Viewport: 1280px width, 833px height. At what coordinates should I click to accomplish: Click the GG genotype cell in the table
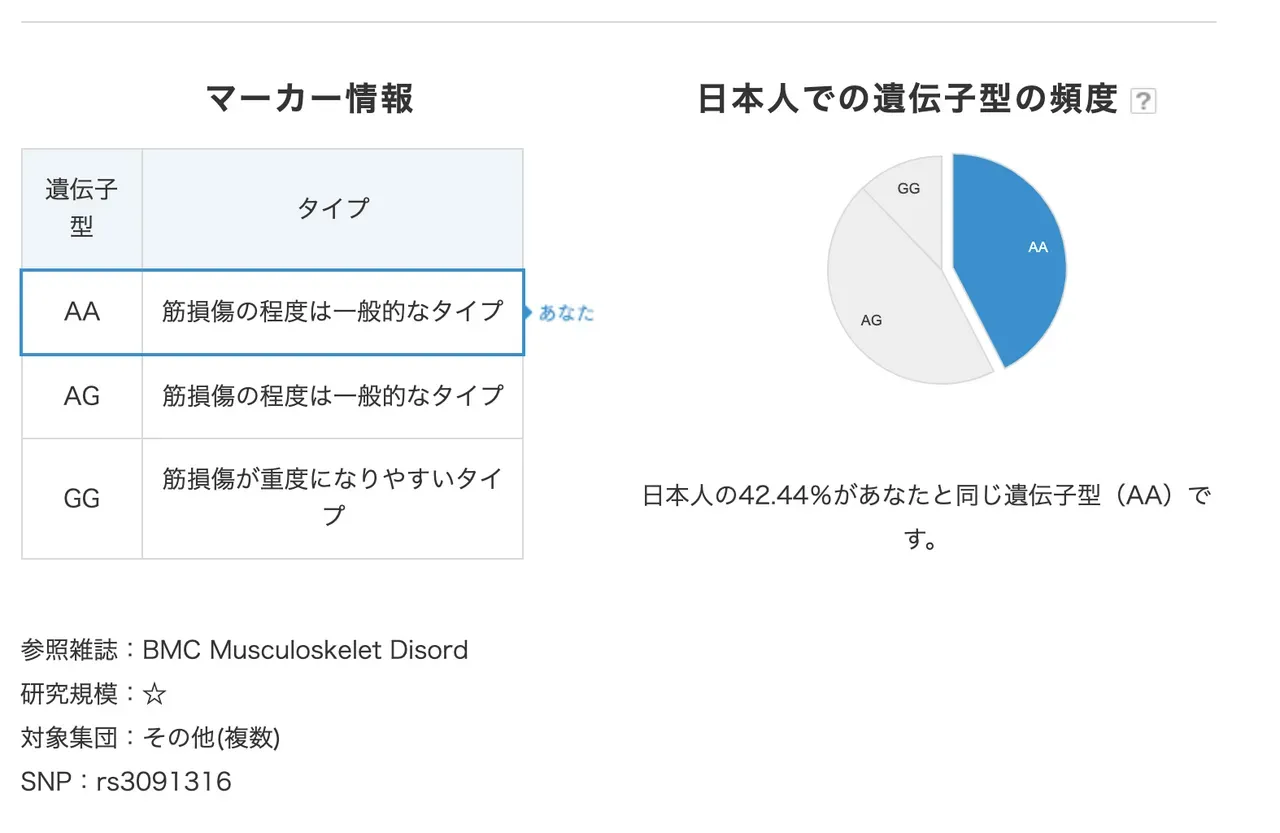[82, 498]
